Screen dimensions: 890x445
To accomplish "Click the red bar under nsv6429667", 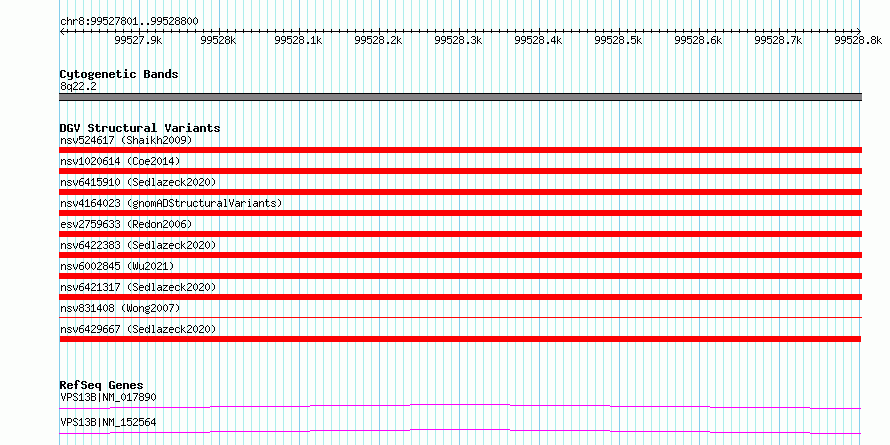I will 460,339.
